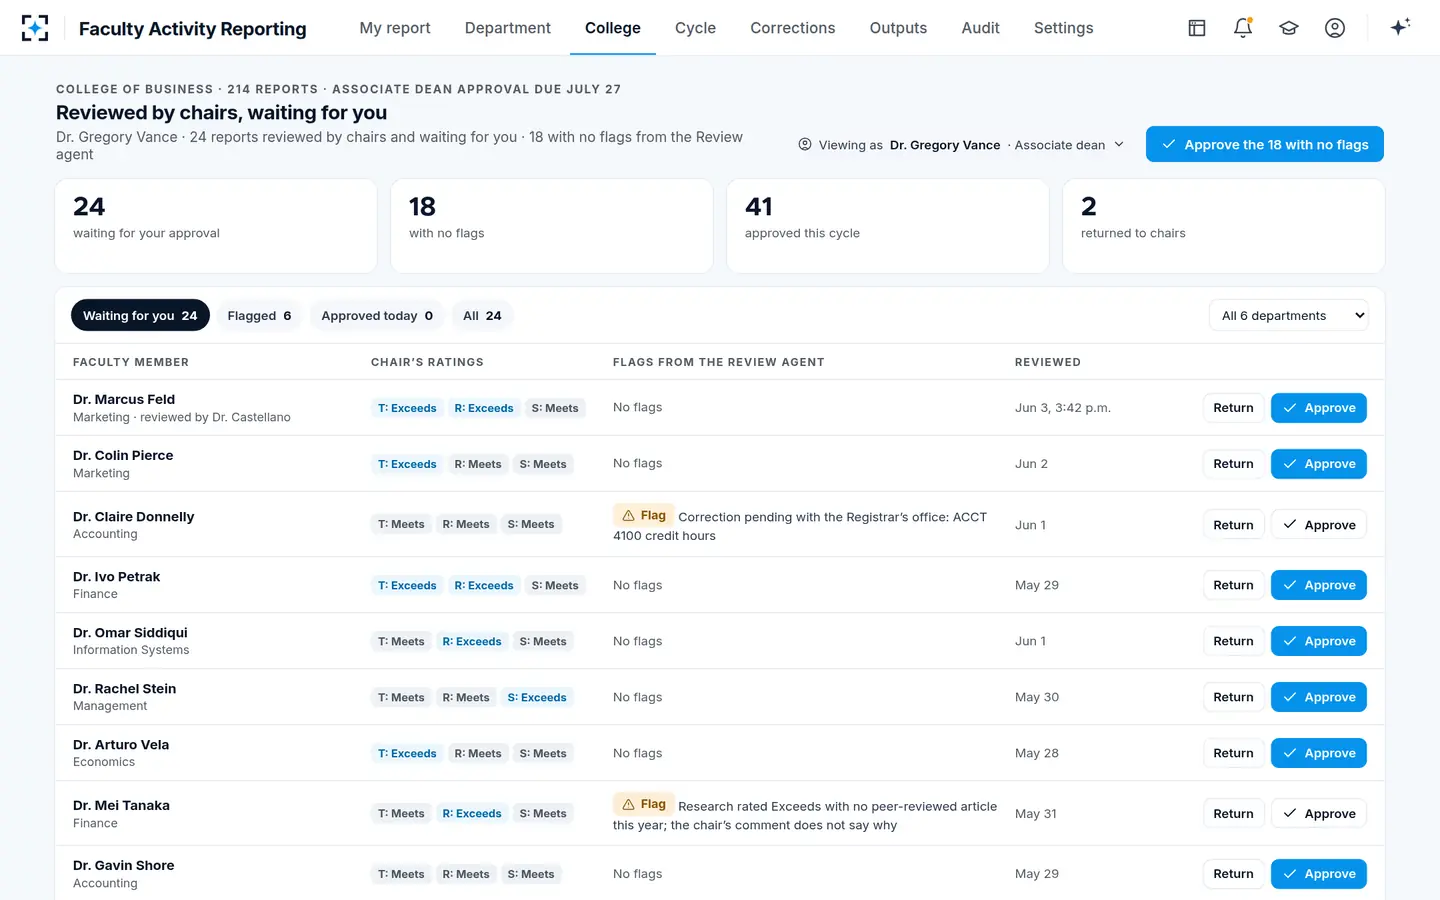The image size is (1440, 900).
Task: Return Dr. Mei Tanaka's report
Action: coord(1233,814)
